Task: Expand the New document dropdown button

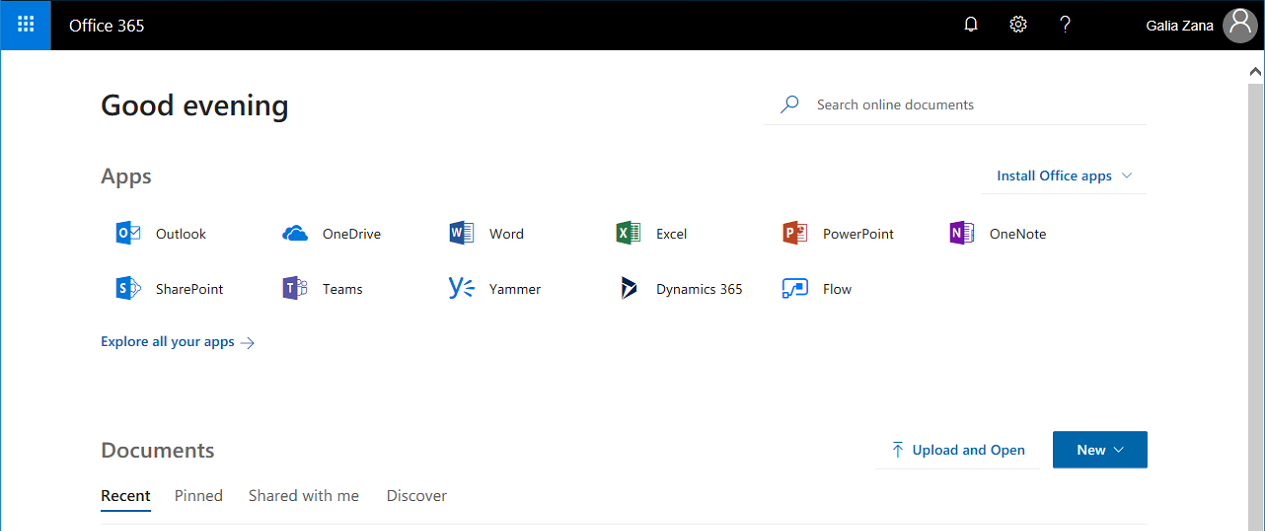Action: coord(1099,450)
